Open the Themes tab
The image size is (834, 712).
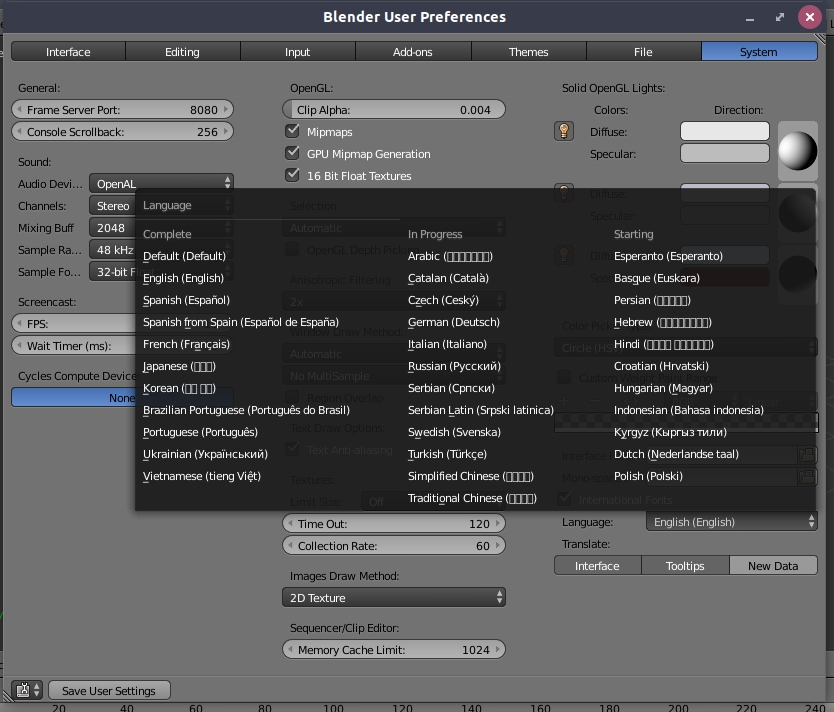coord(528,52)
